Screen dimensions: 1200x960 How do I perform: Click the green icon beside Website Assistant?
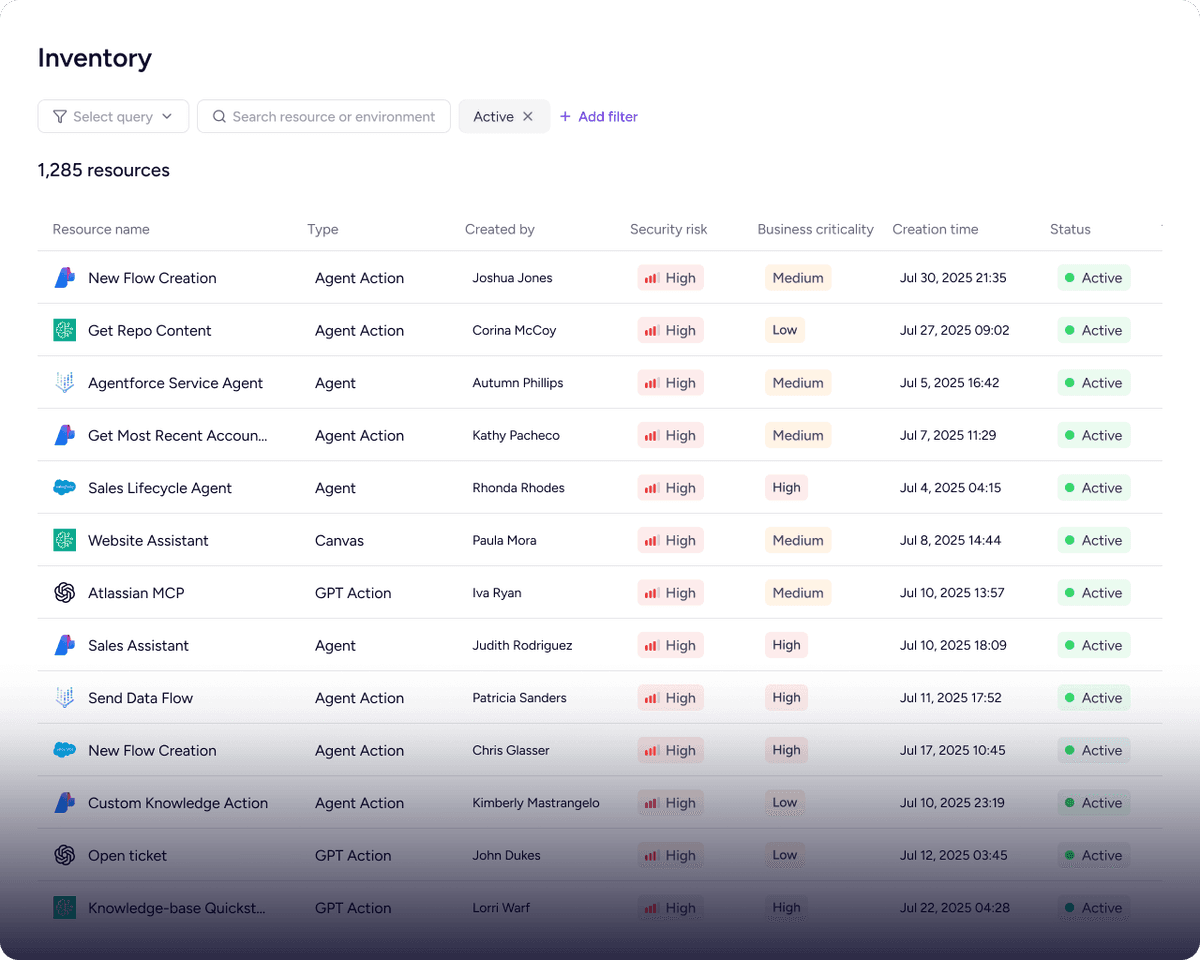[64, 540]
